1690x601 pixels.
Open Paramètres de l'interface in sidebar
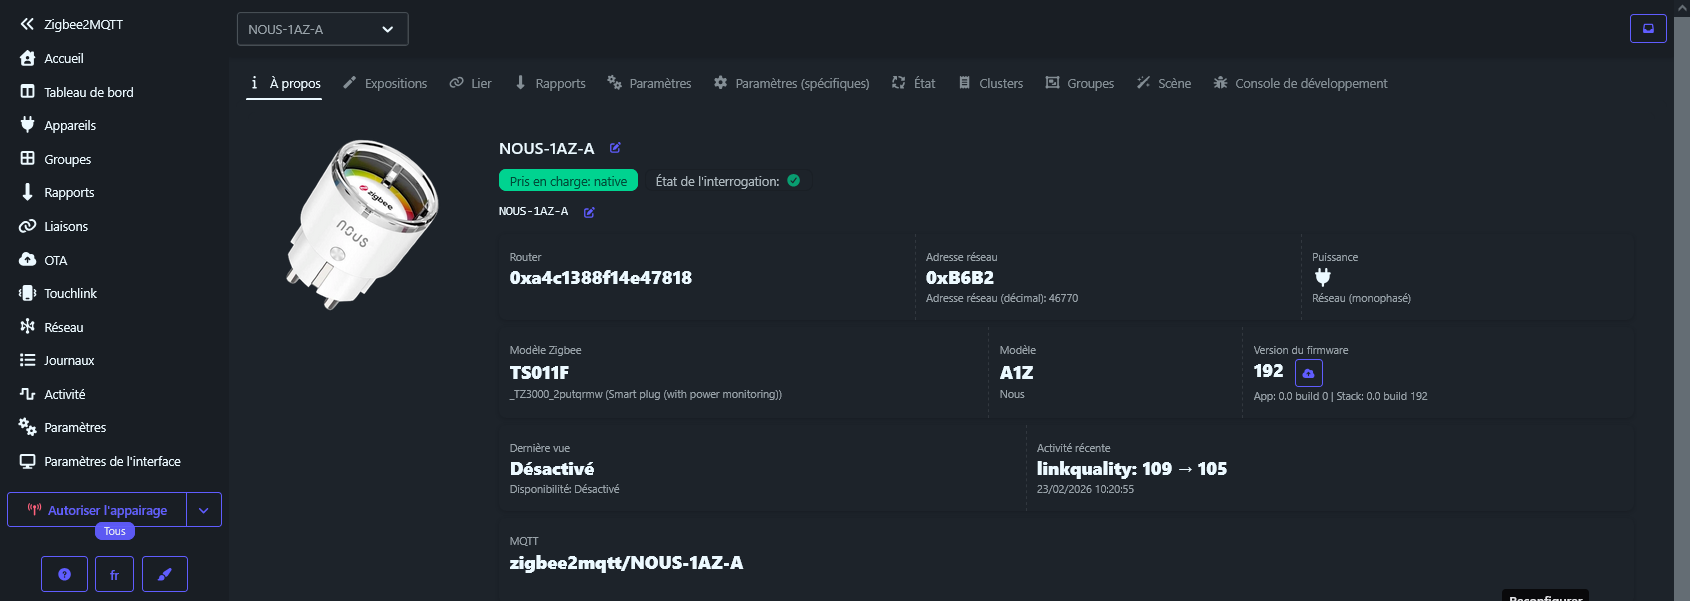click(112, 461)
